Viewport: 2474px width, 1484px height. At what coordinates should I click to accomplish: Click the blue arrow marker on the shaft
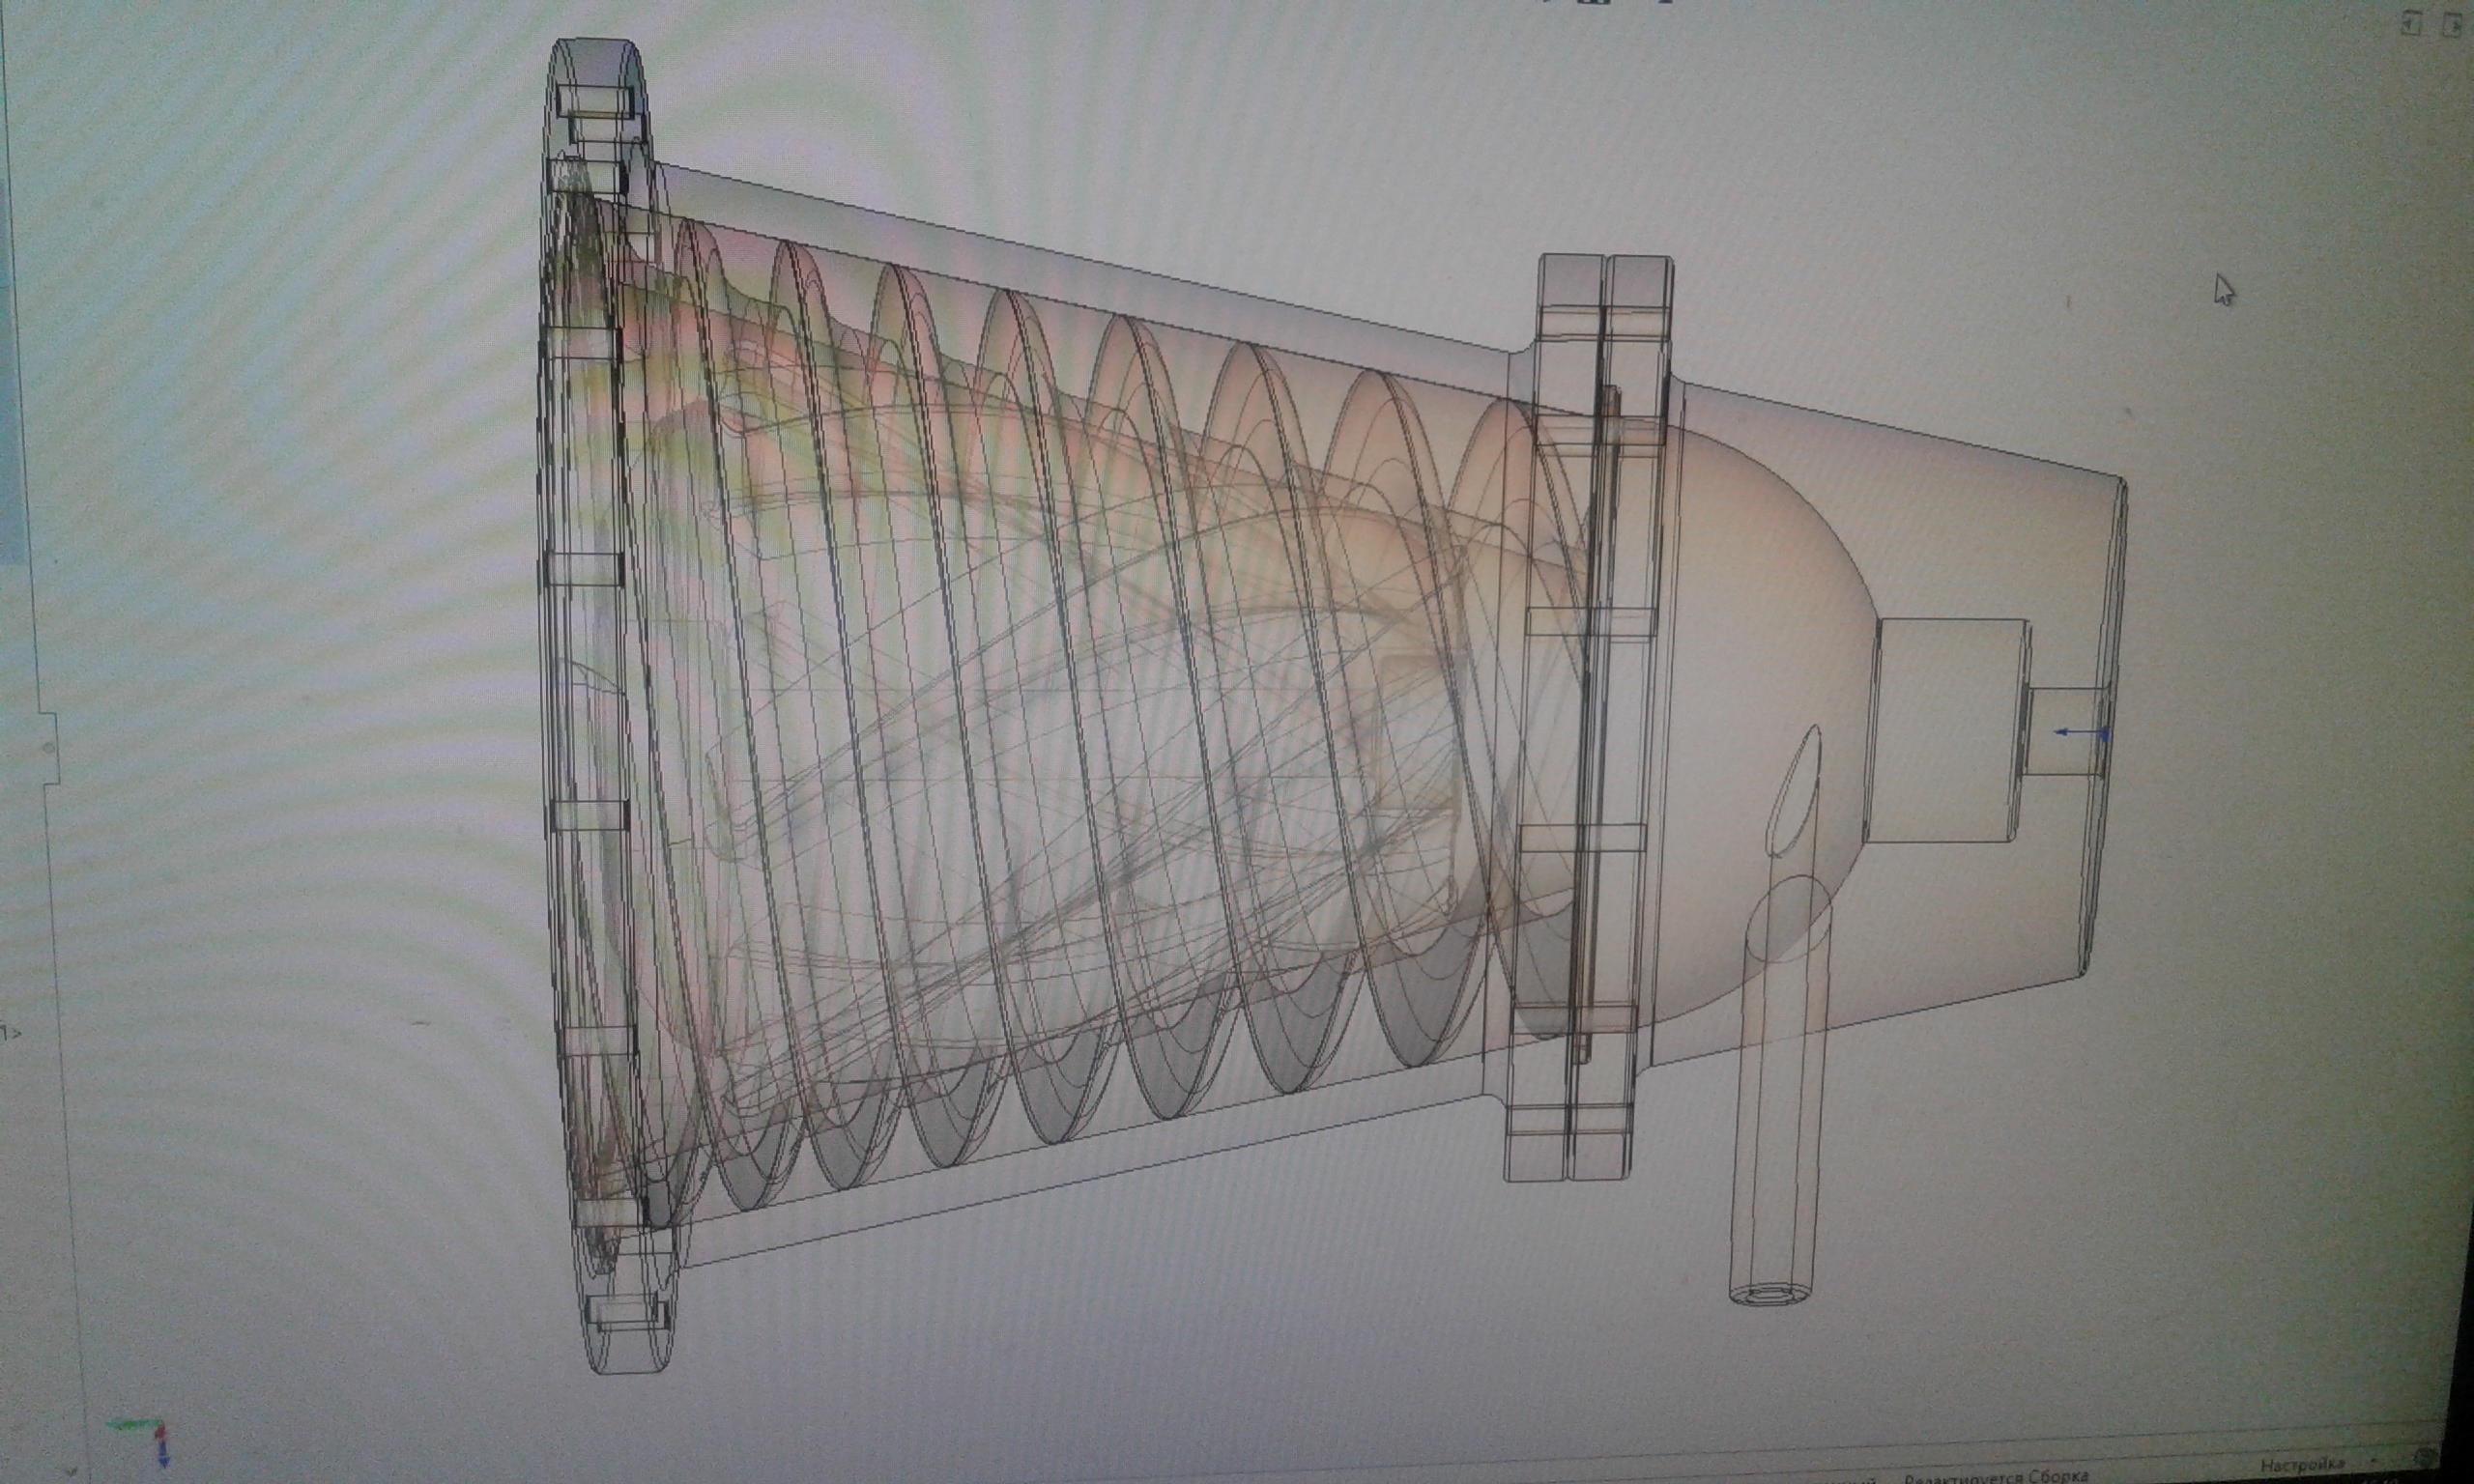pos(2080,733)
